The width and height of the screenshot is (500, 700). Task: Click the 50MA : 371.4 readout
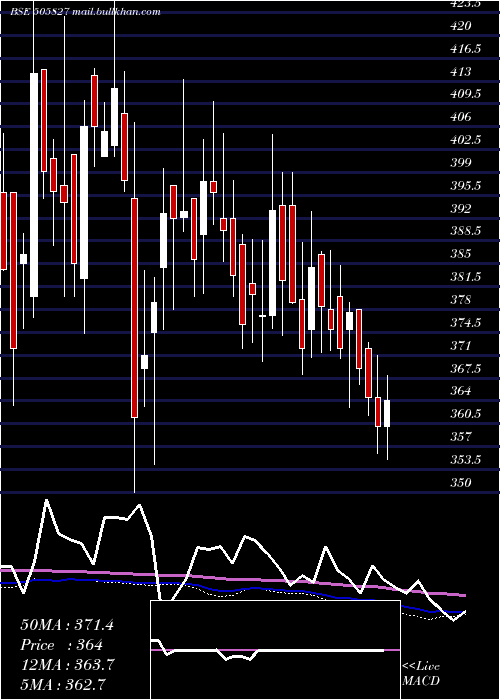[x=67, y=625]
